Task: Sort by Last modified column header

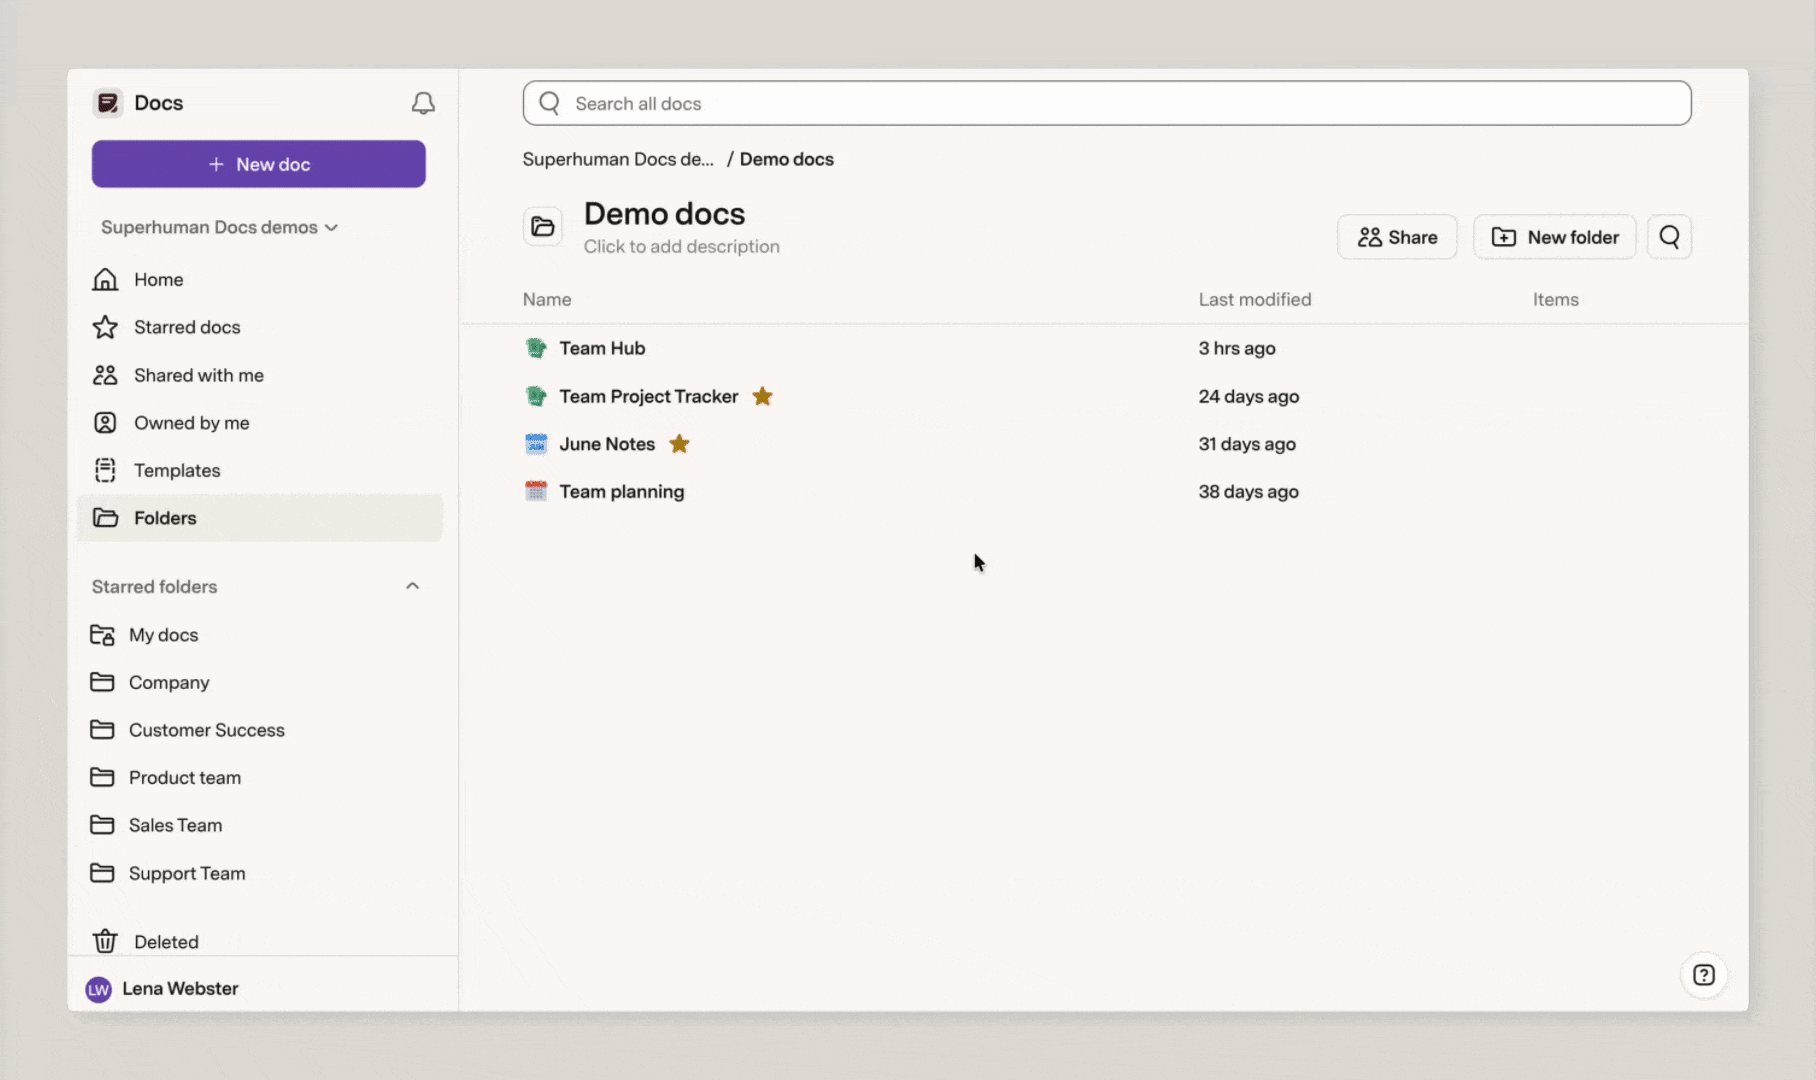Action: 1255,299
